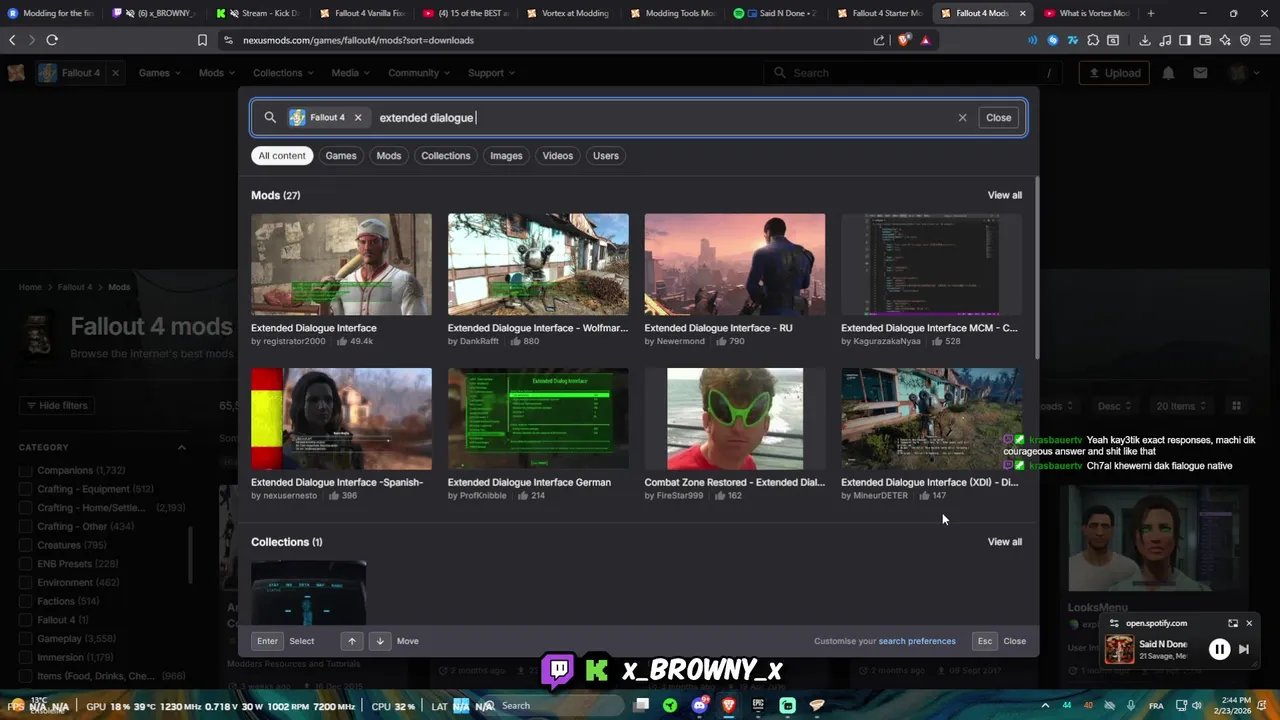Expand the Community menu in Nexus navigation

click(419, 73)
